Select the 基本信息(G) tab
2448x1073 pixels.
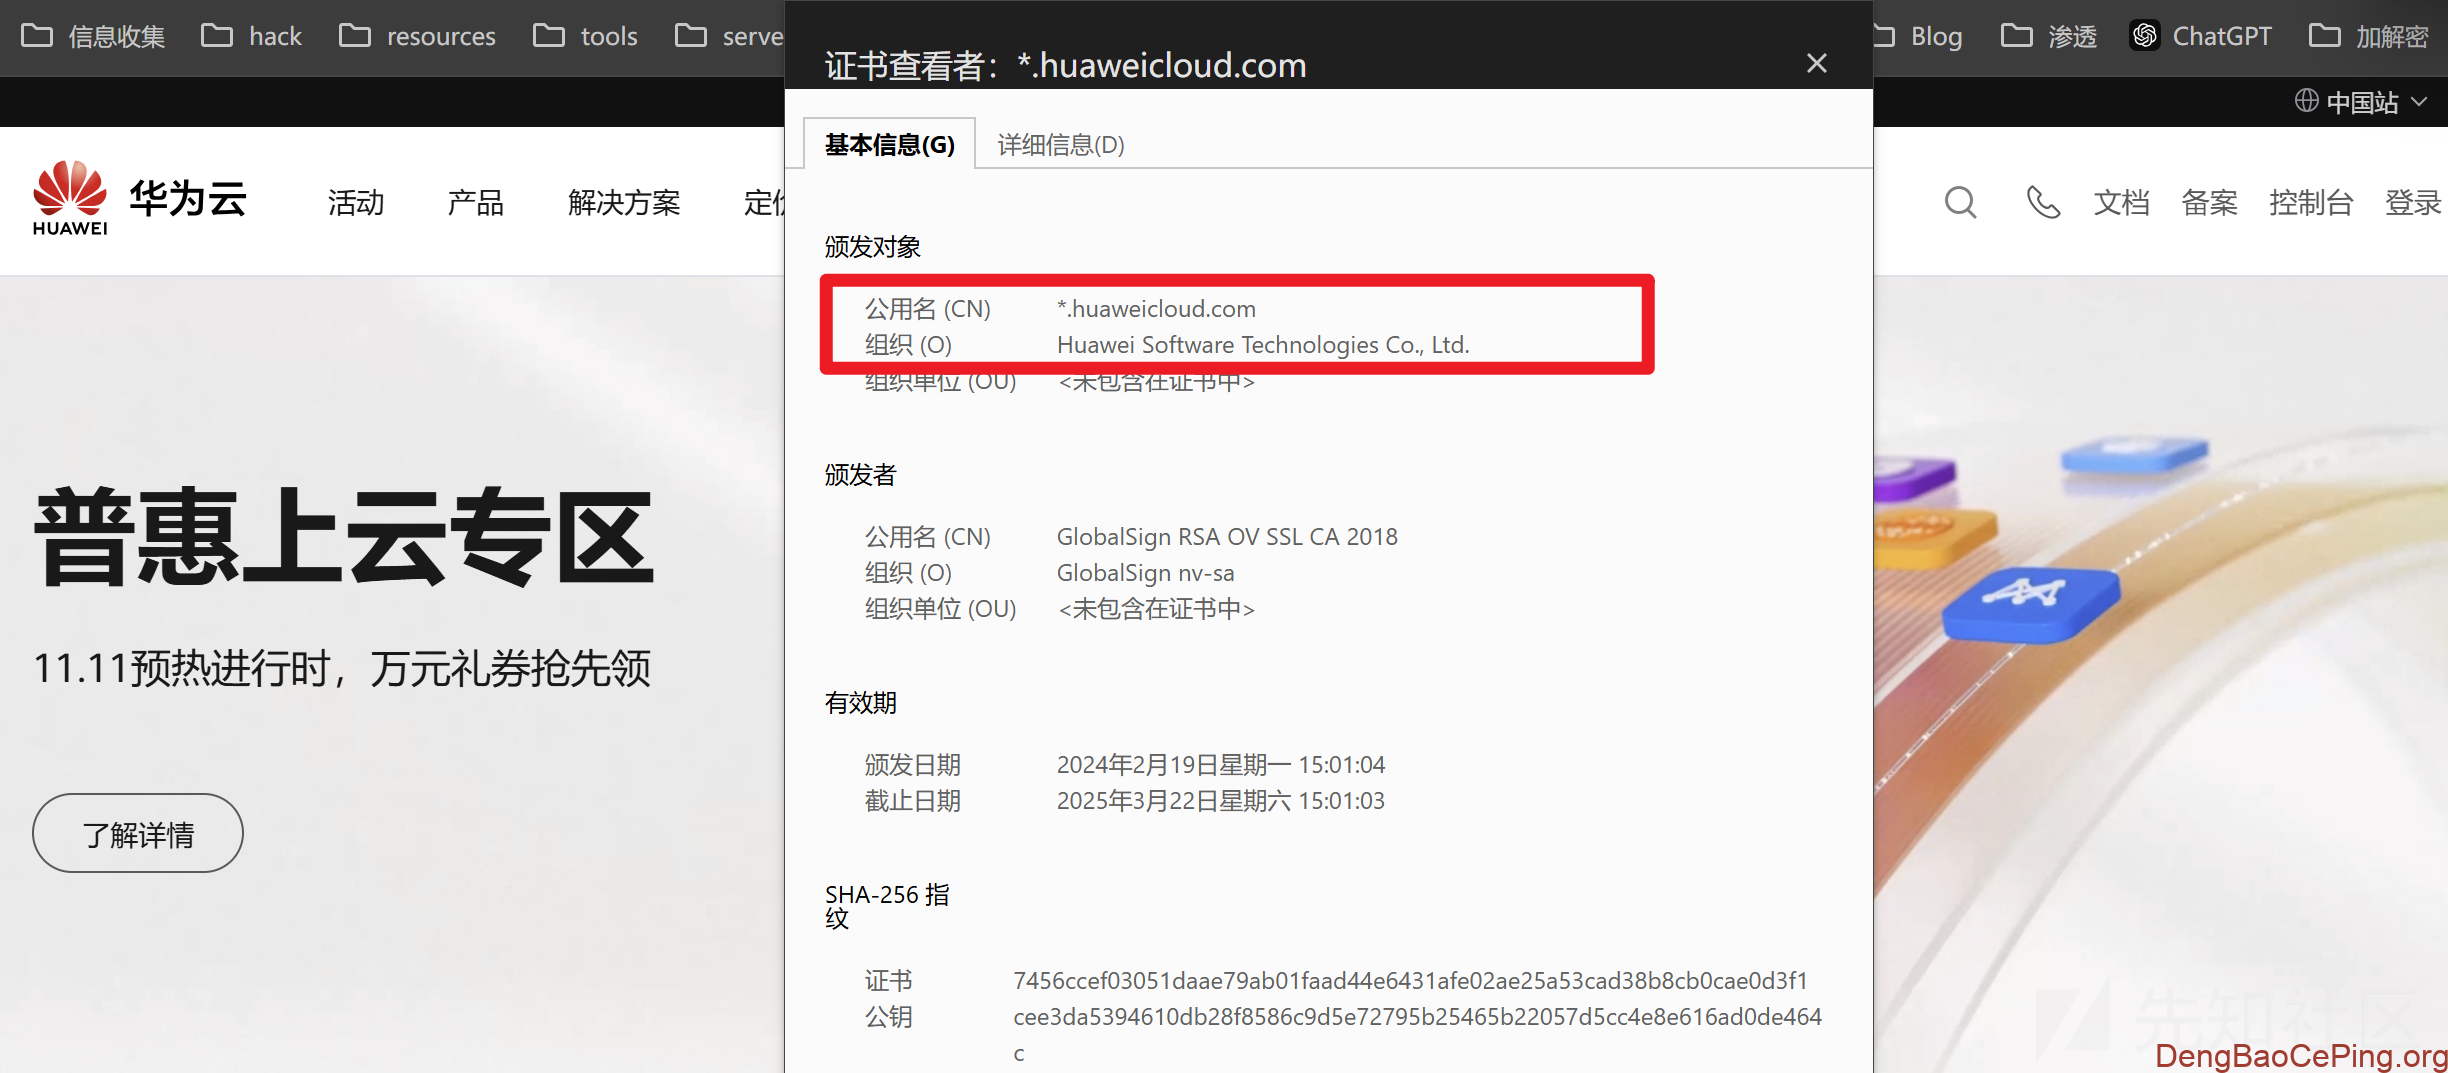[889, 145]
